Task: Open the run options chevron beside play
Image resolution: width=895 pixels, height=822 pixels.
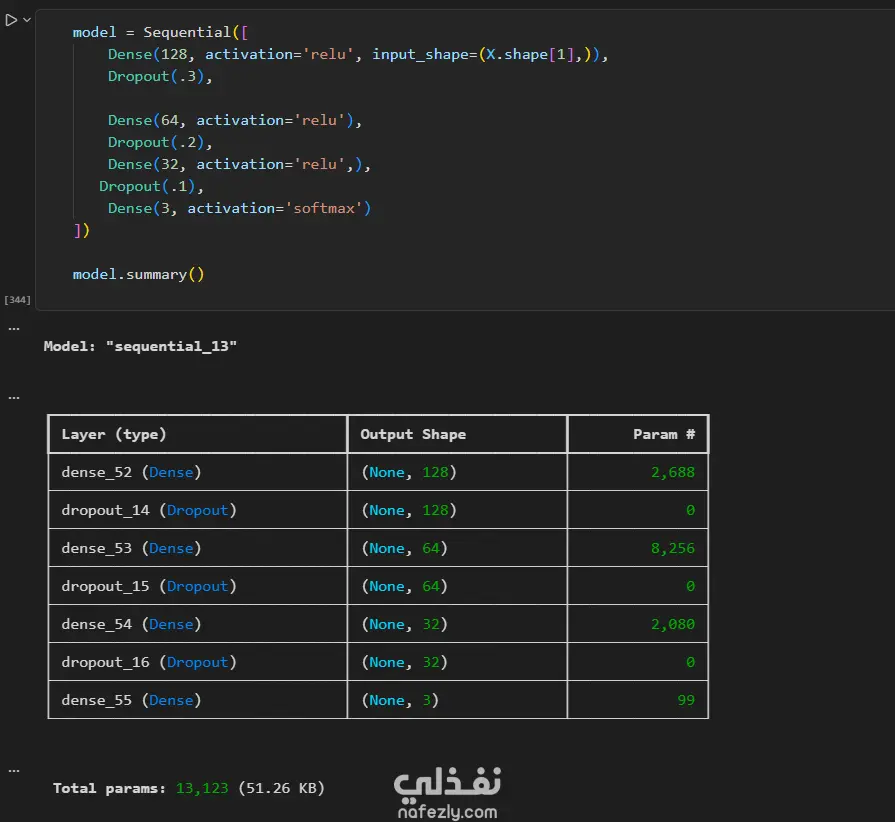Action: 26,20
